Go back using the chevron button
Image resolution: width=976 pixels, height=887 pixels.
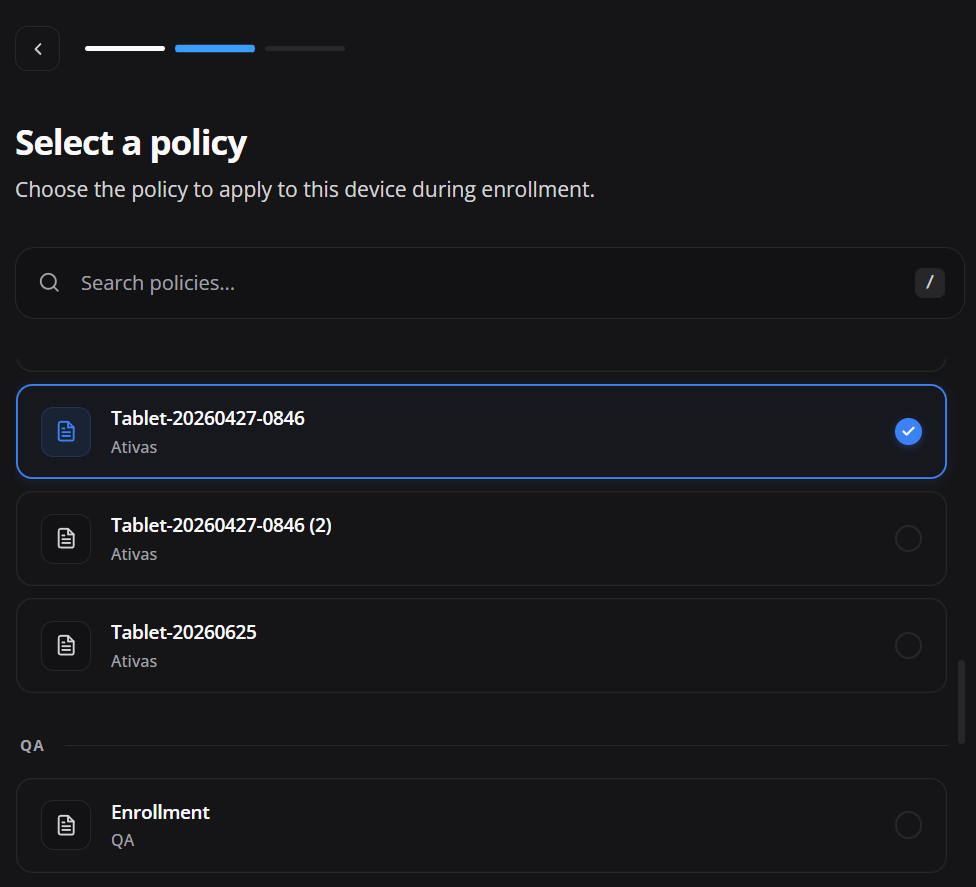pos(37,49)
